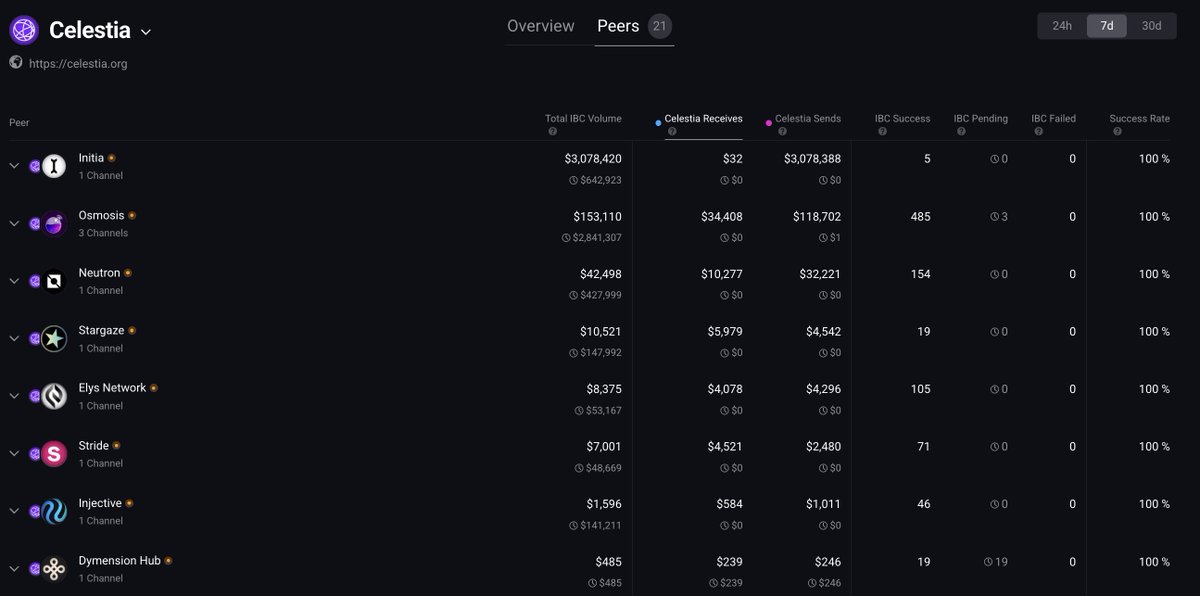Click Osmosis '3 Channels' label
The width and height of the screenshot is (1200, 596).
(x=103, y=233)
